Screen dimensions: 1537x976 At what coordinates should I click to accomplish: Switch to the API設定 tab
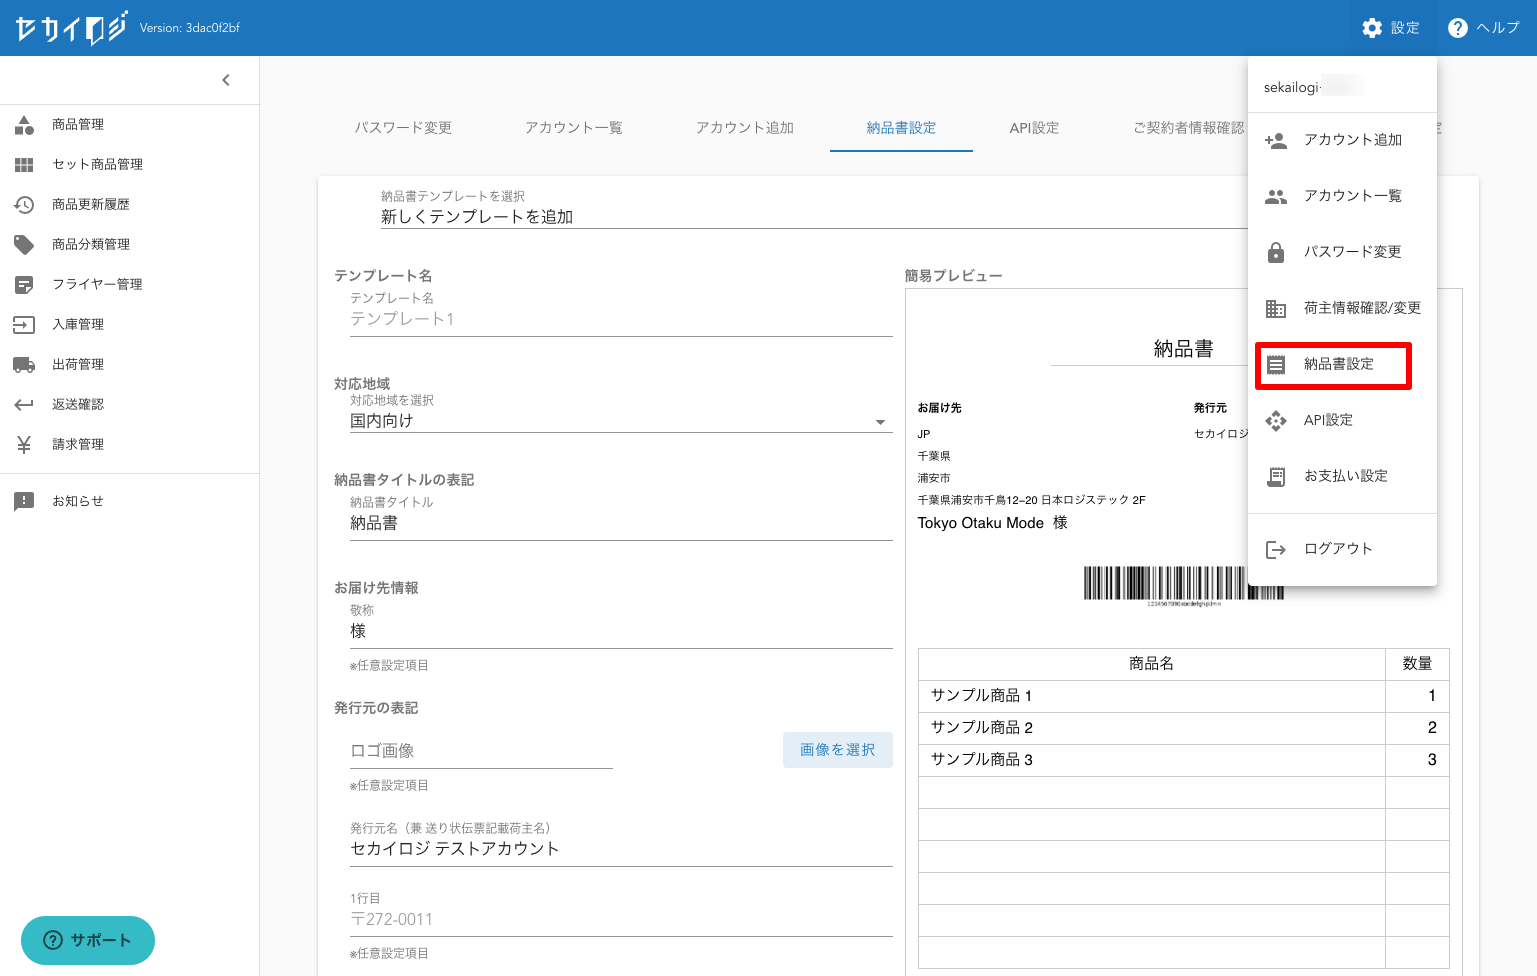point(1034,128)
